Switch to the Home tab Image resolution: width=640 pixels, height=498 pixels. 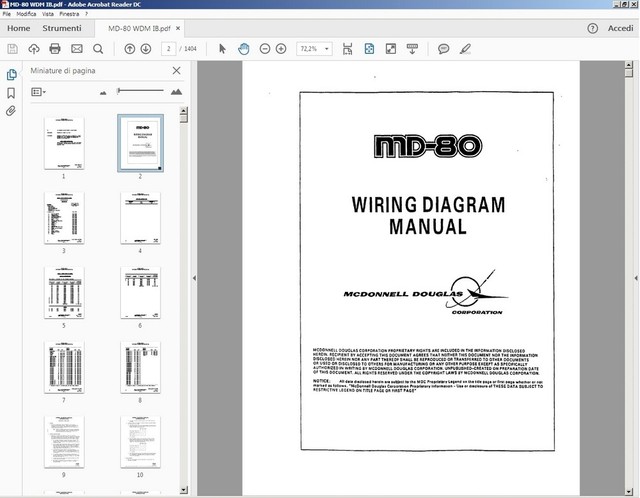(x=19, y=28)
